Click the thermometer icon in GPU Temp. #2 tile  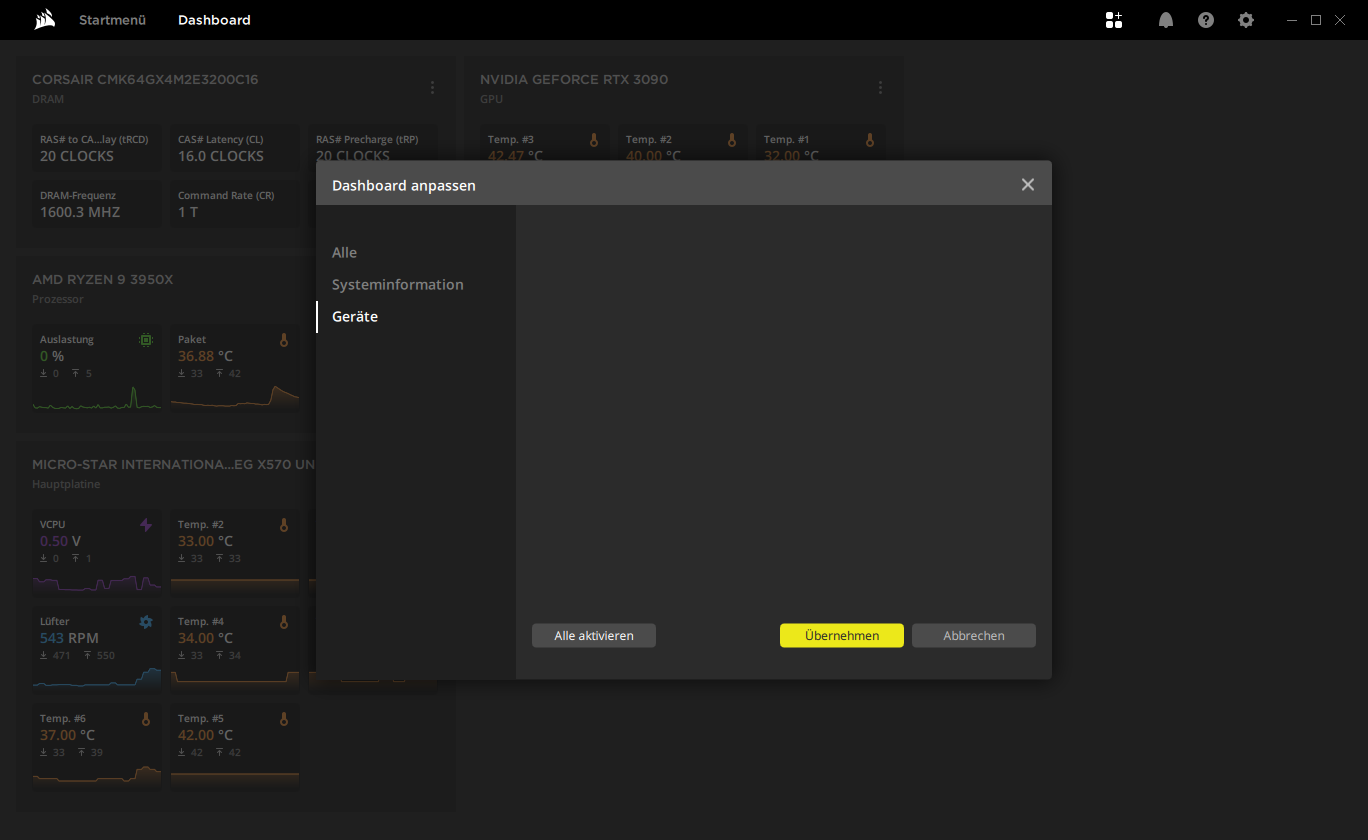coord(732,140)
